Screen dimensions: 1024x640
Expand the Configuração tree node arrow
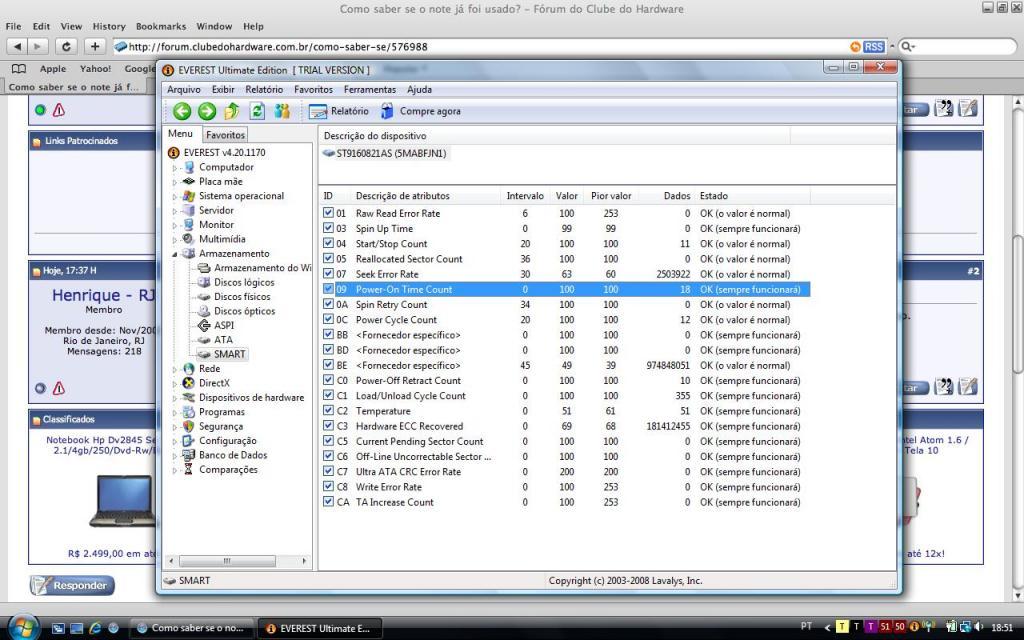tap(174, 441)
